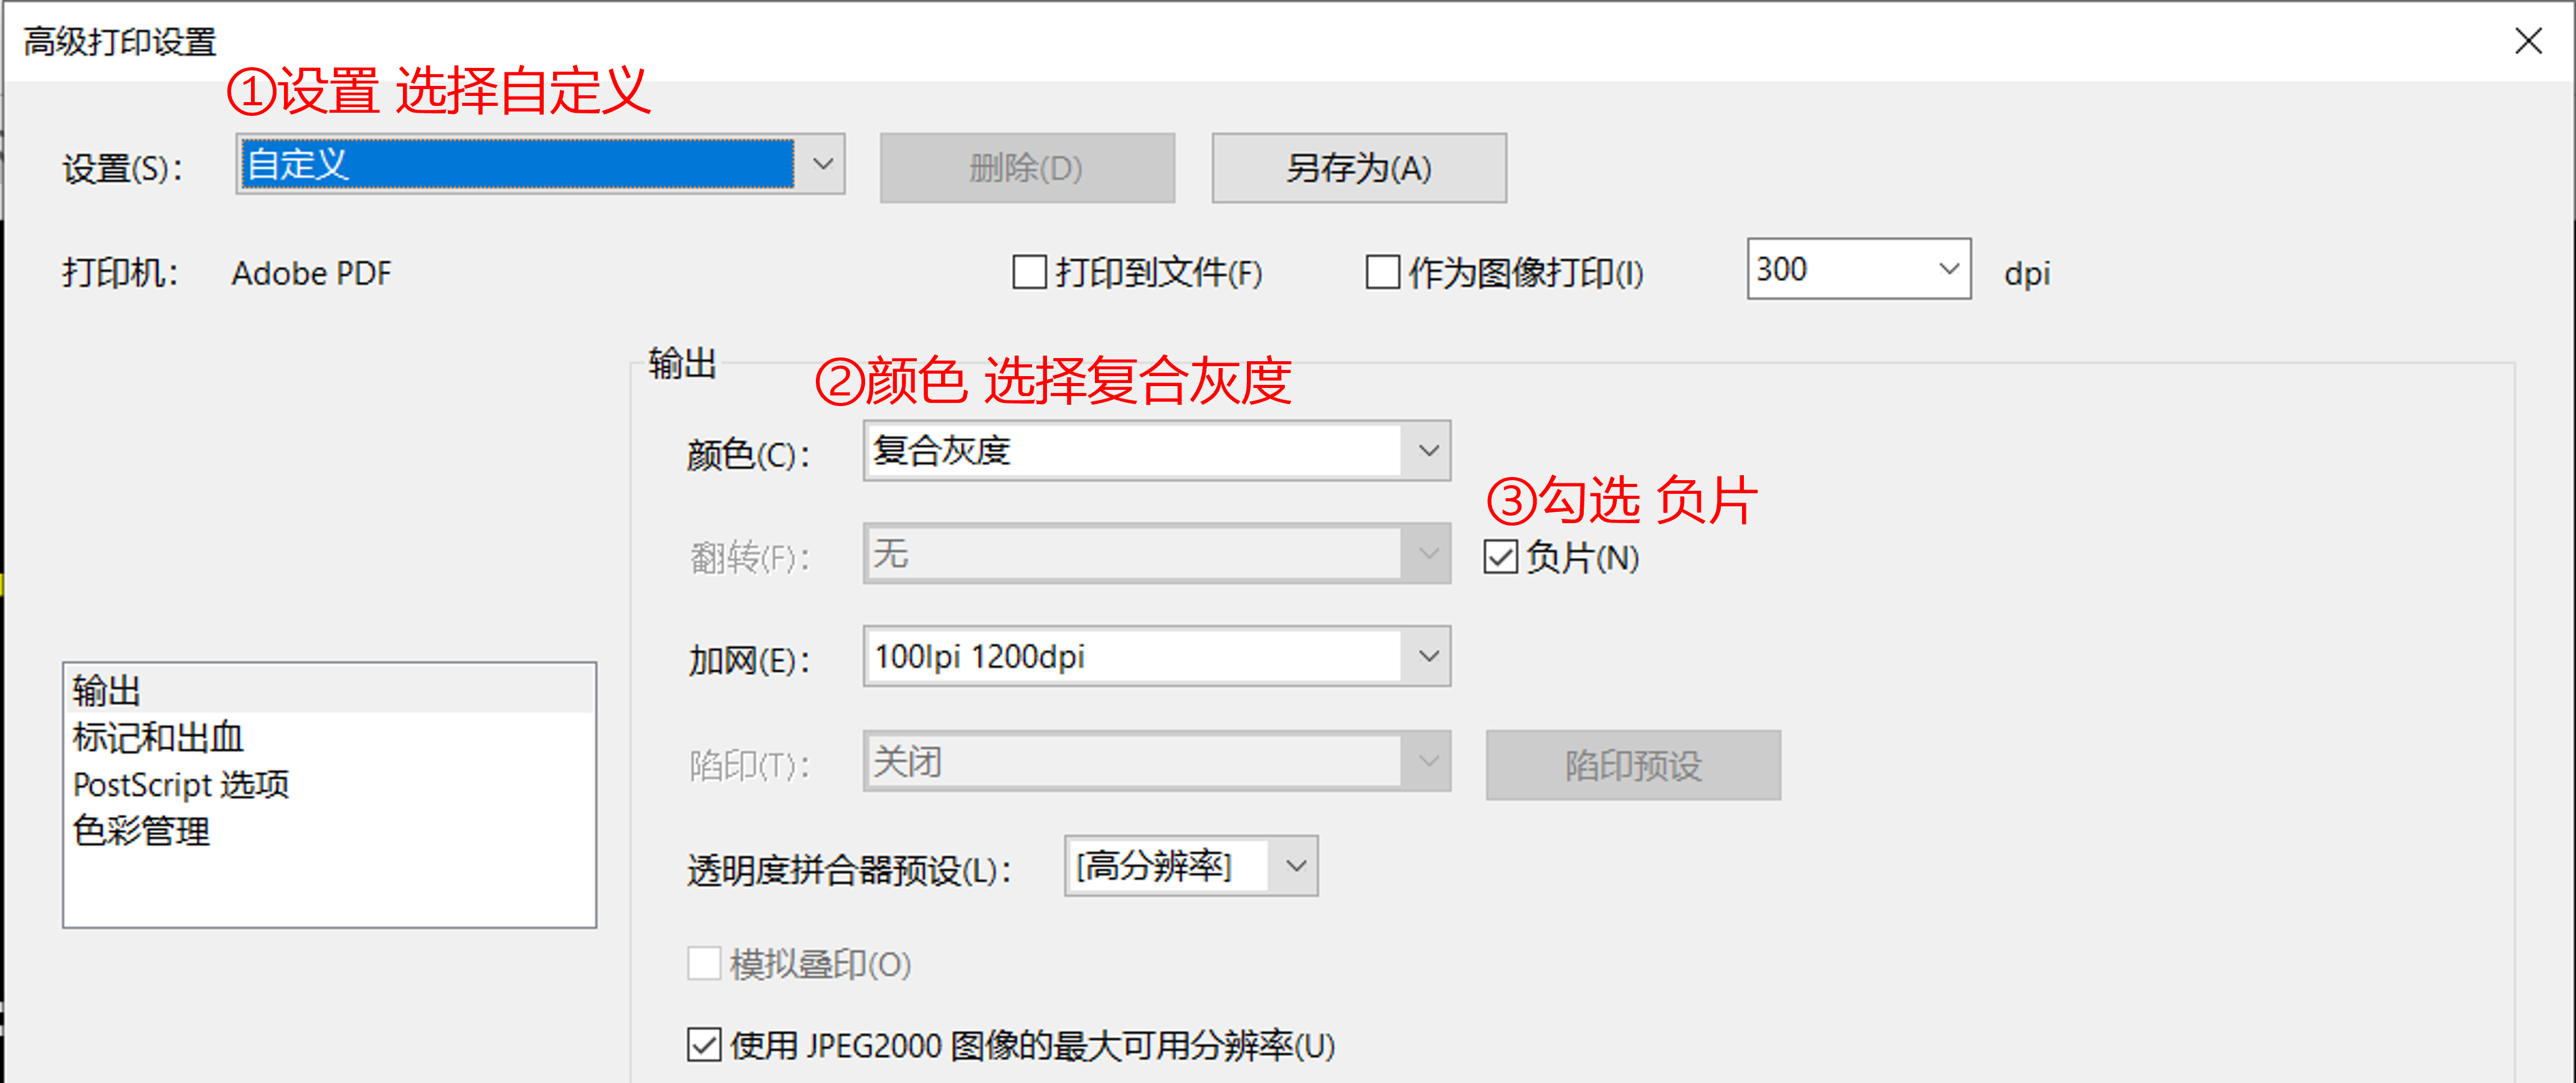2576x1083 pixels.
Task: Open the 加网(E) dropdown showing 100lpi 1200dpi
Action: (1157, 657)
